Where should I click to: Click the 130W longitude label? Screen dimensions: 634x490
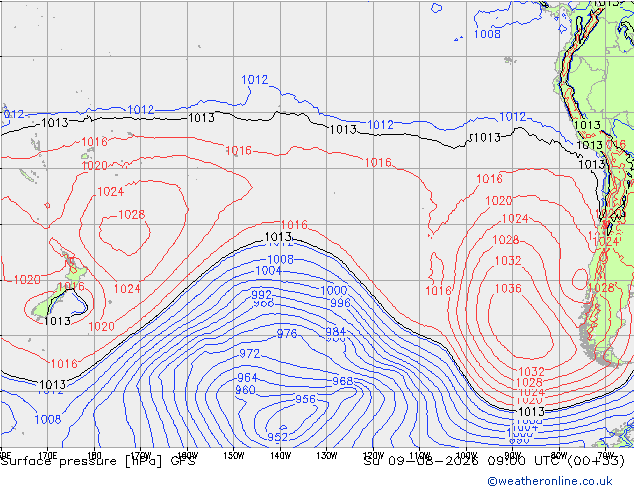pos(327,455)
